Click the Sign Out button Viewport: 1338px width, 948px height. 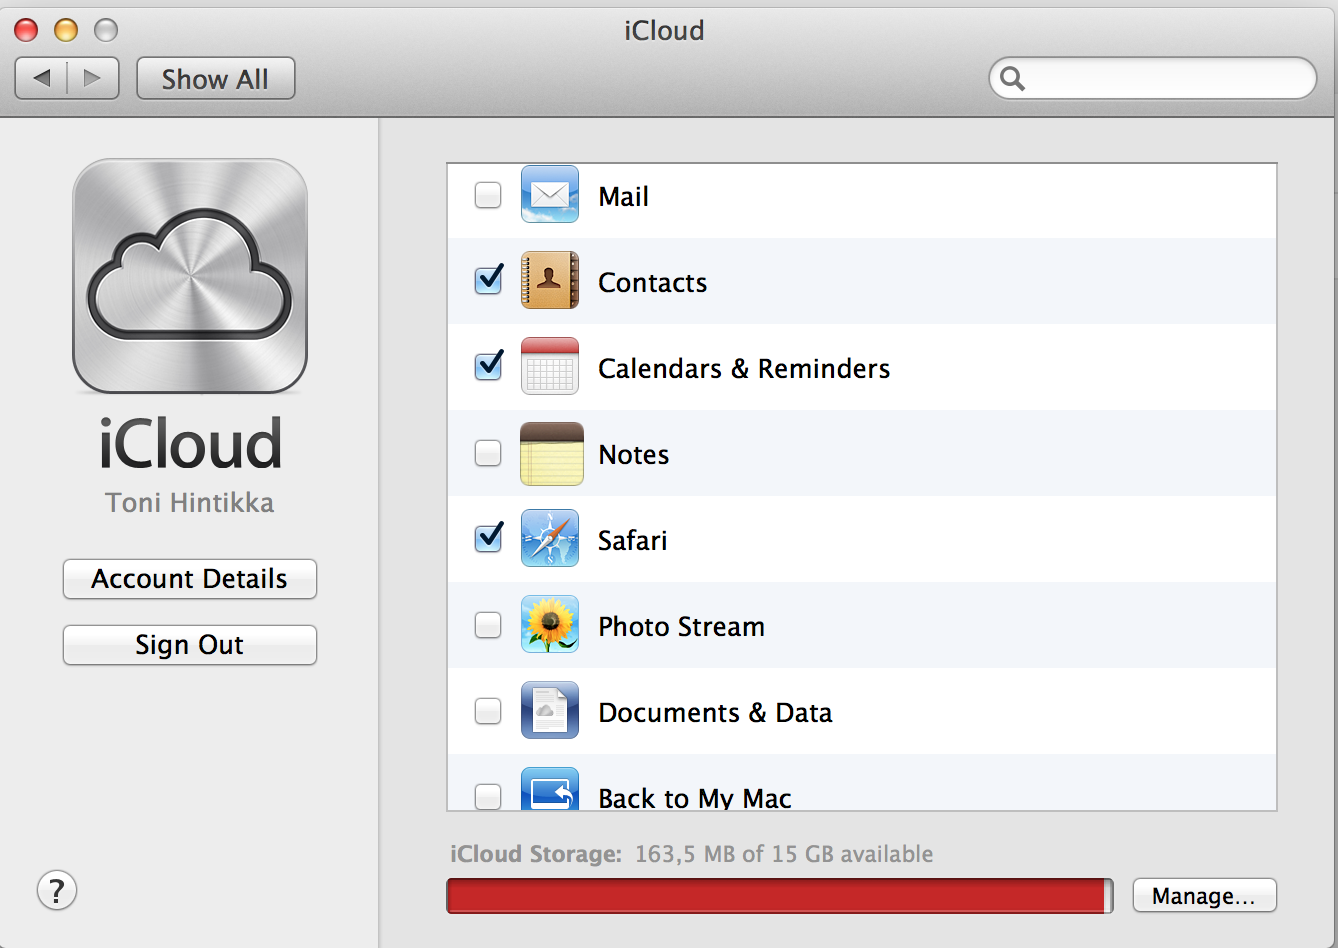pyautogui.click(x=190, y=645)
